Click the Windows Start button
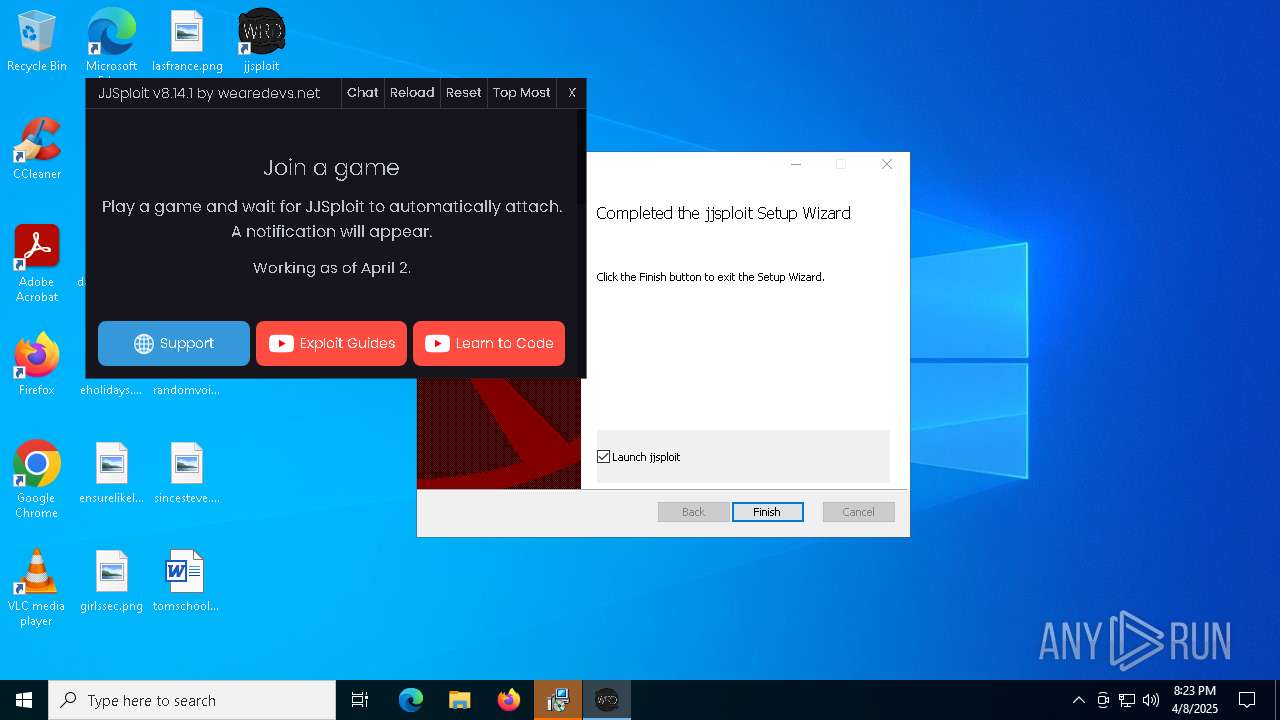This screenshot has height=720, width=1280. point(24,700)
